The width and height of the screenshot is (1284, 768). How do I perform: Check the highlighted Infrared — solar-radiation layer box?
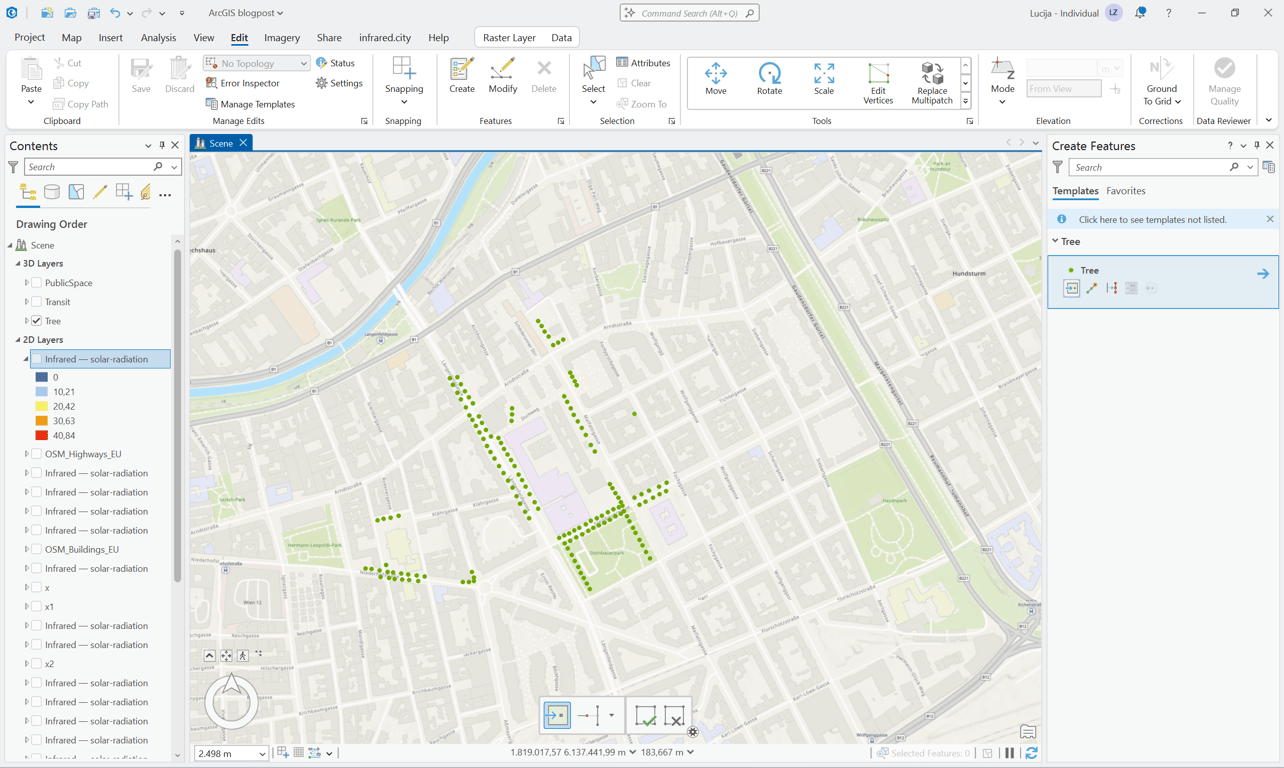pos(37,359)
